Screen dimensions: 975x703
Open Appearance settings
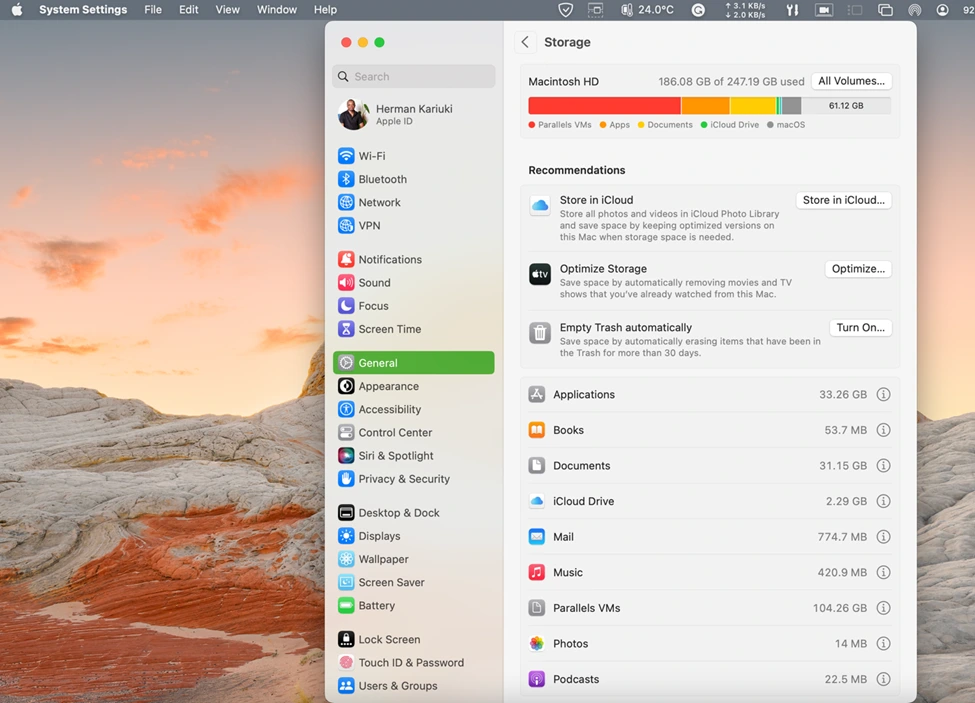tap(388, 386)
